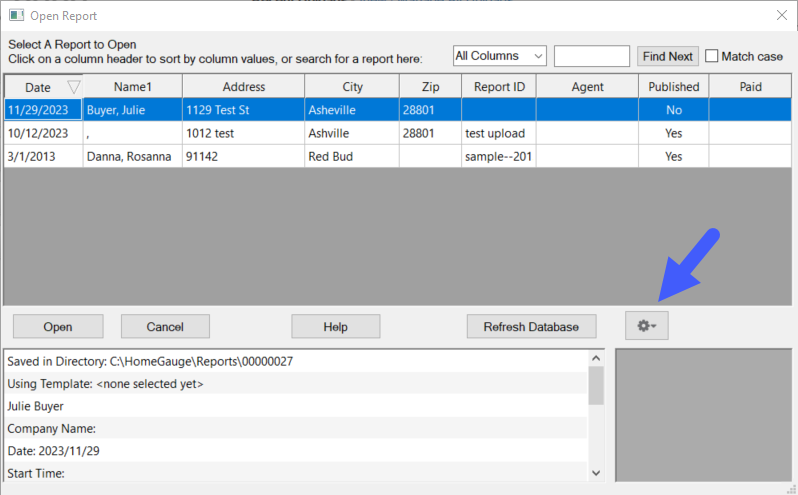The width and height of the screenshot is (798, 495).
Task: Click the Open Report window icon
Action: (16, 16)
